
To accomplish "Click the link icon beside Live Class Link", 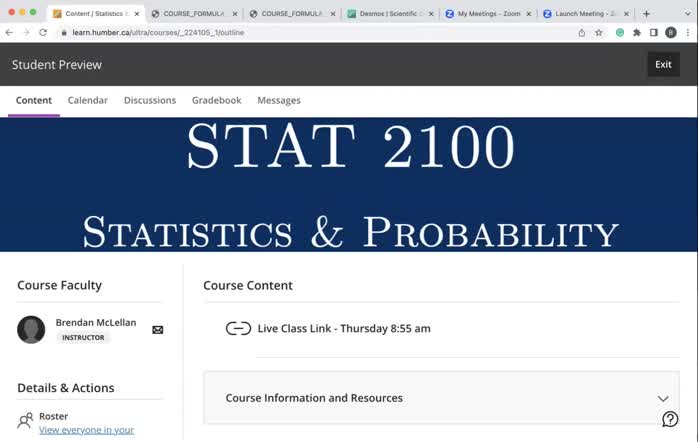I will [238, 329].
